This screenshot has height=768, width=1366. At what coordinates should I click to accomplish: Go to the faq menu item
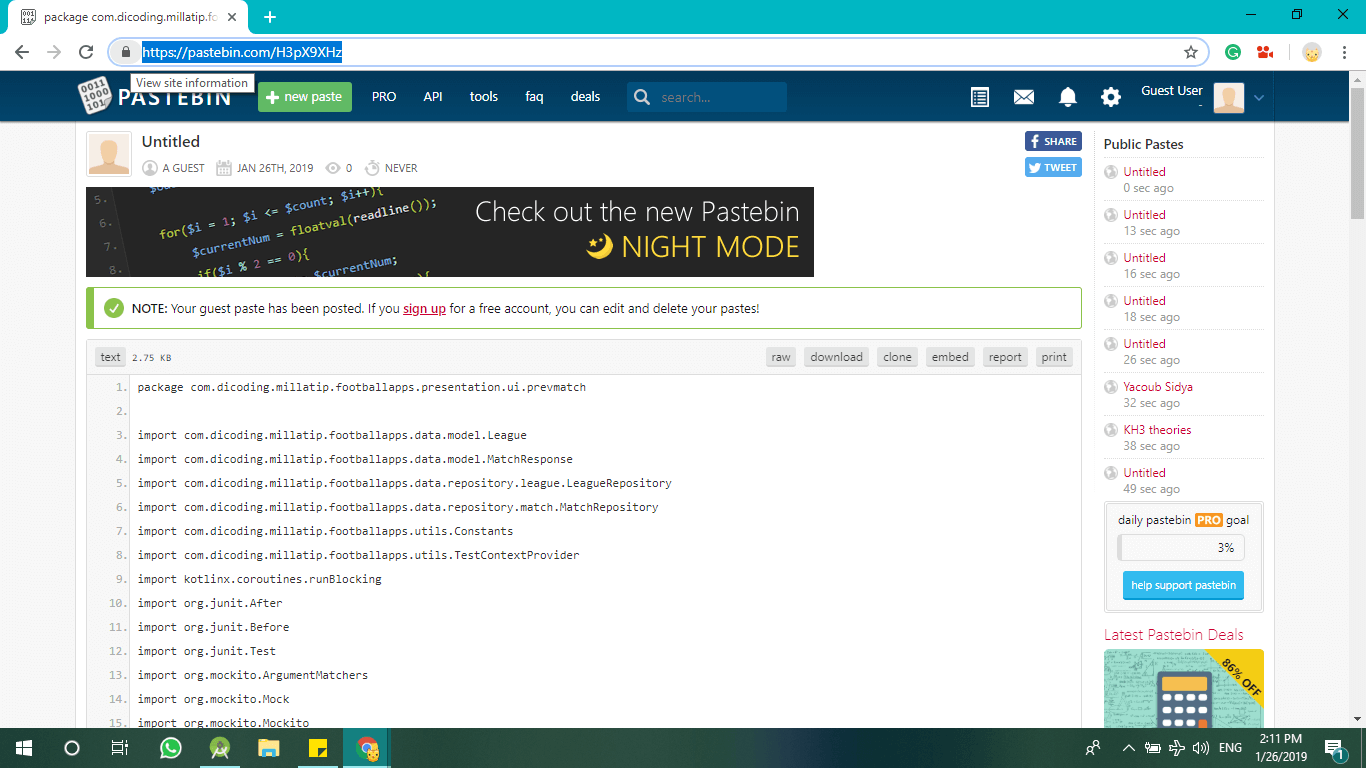534,97
